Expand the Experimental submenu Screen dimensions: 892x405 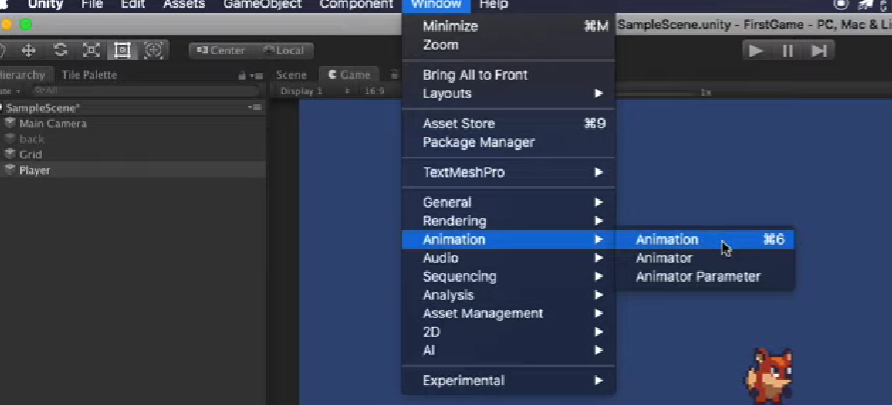click(508, 381)
